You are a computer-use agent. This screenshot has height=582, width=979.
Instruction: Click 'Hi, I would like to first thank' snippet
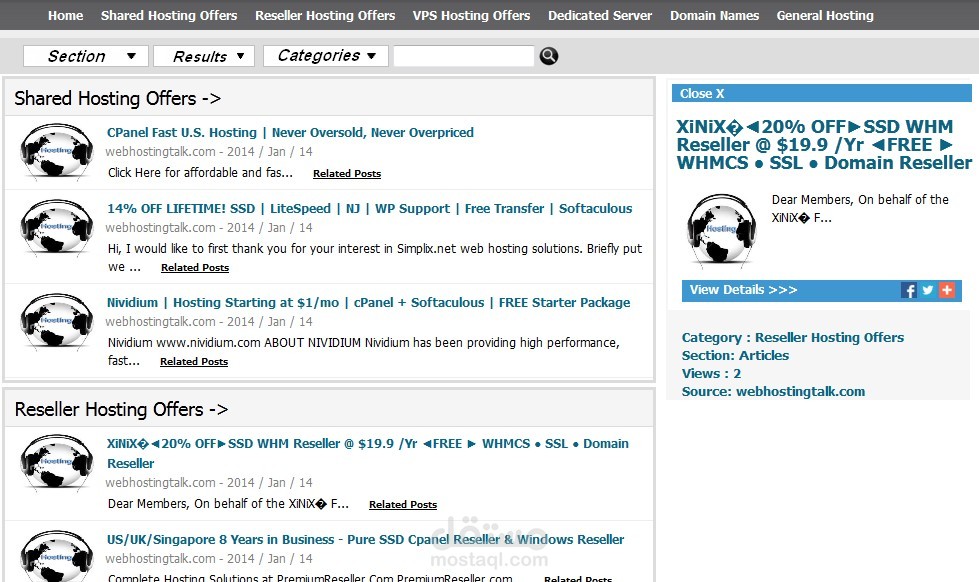click(x=375, y=257)
